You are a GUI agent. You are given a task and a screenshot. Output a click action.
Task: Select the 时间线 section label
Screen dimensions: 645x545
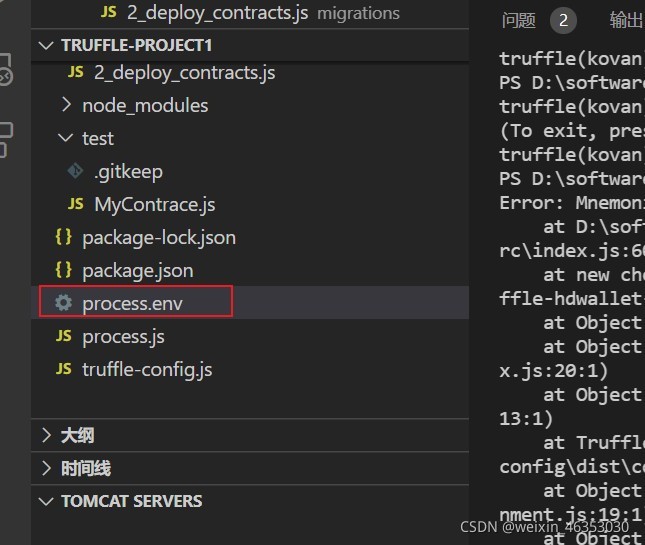pos(86,468)
